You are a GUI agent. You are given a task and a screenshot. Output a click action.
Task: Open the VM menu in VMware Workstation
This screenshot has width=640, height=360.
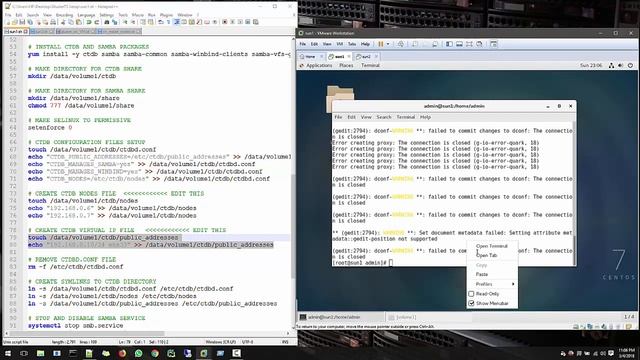(x=340, y=44)
